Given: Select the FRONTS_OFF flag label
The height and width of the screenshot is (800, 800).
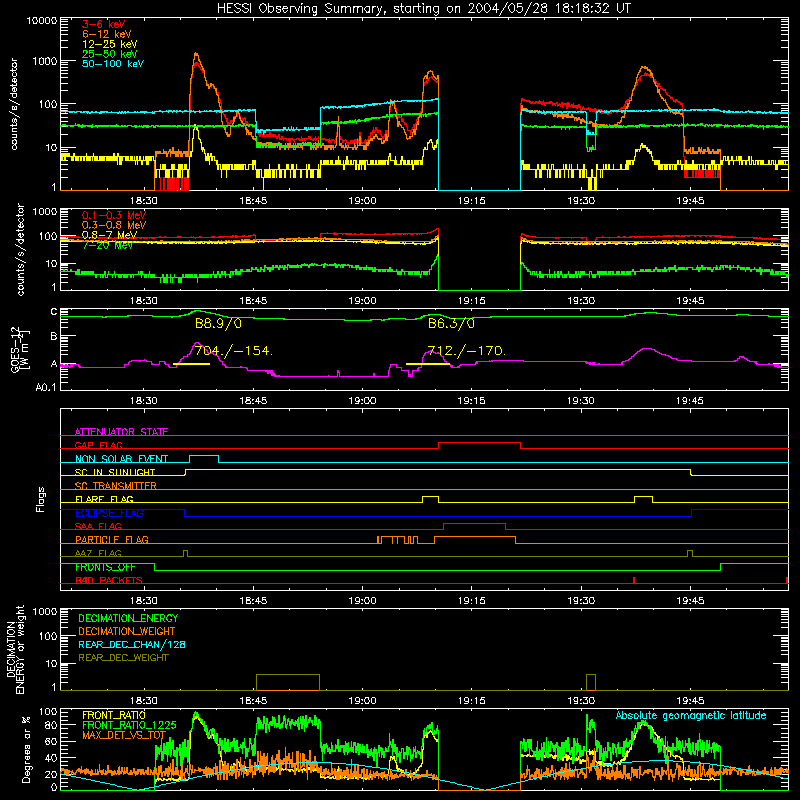Looking at the screenshot, I should 105,567.
